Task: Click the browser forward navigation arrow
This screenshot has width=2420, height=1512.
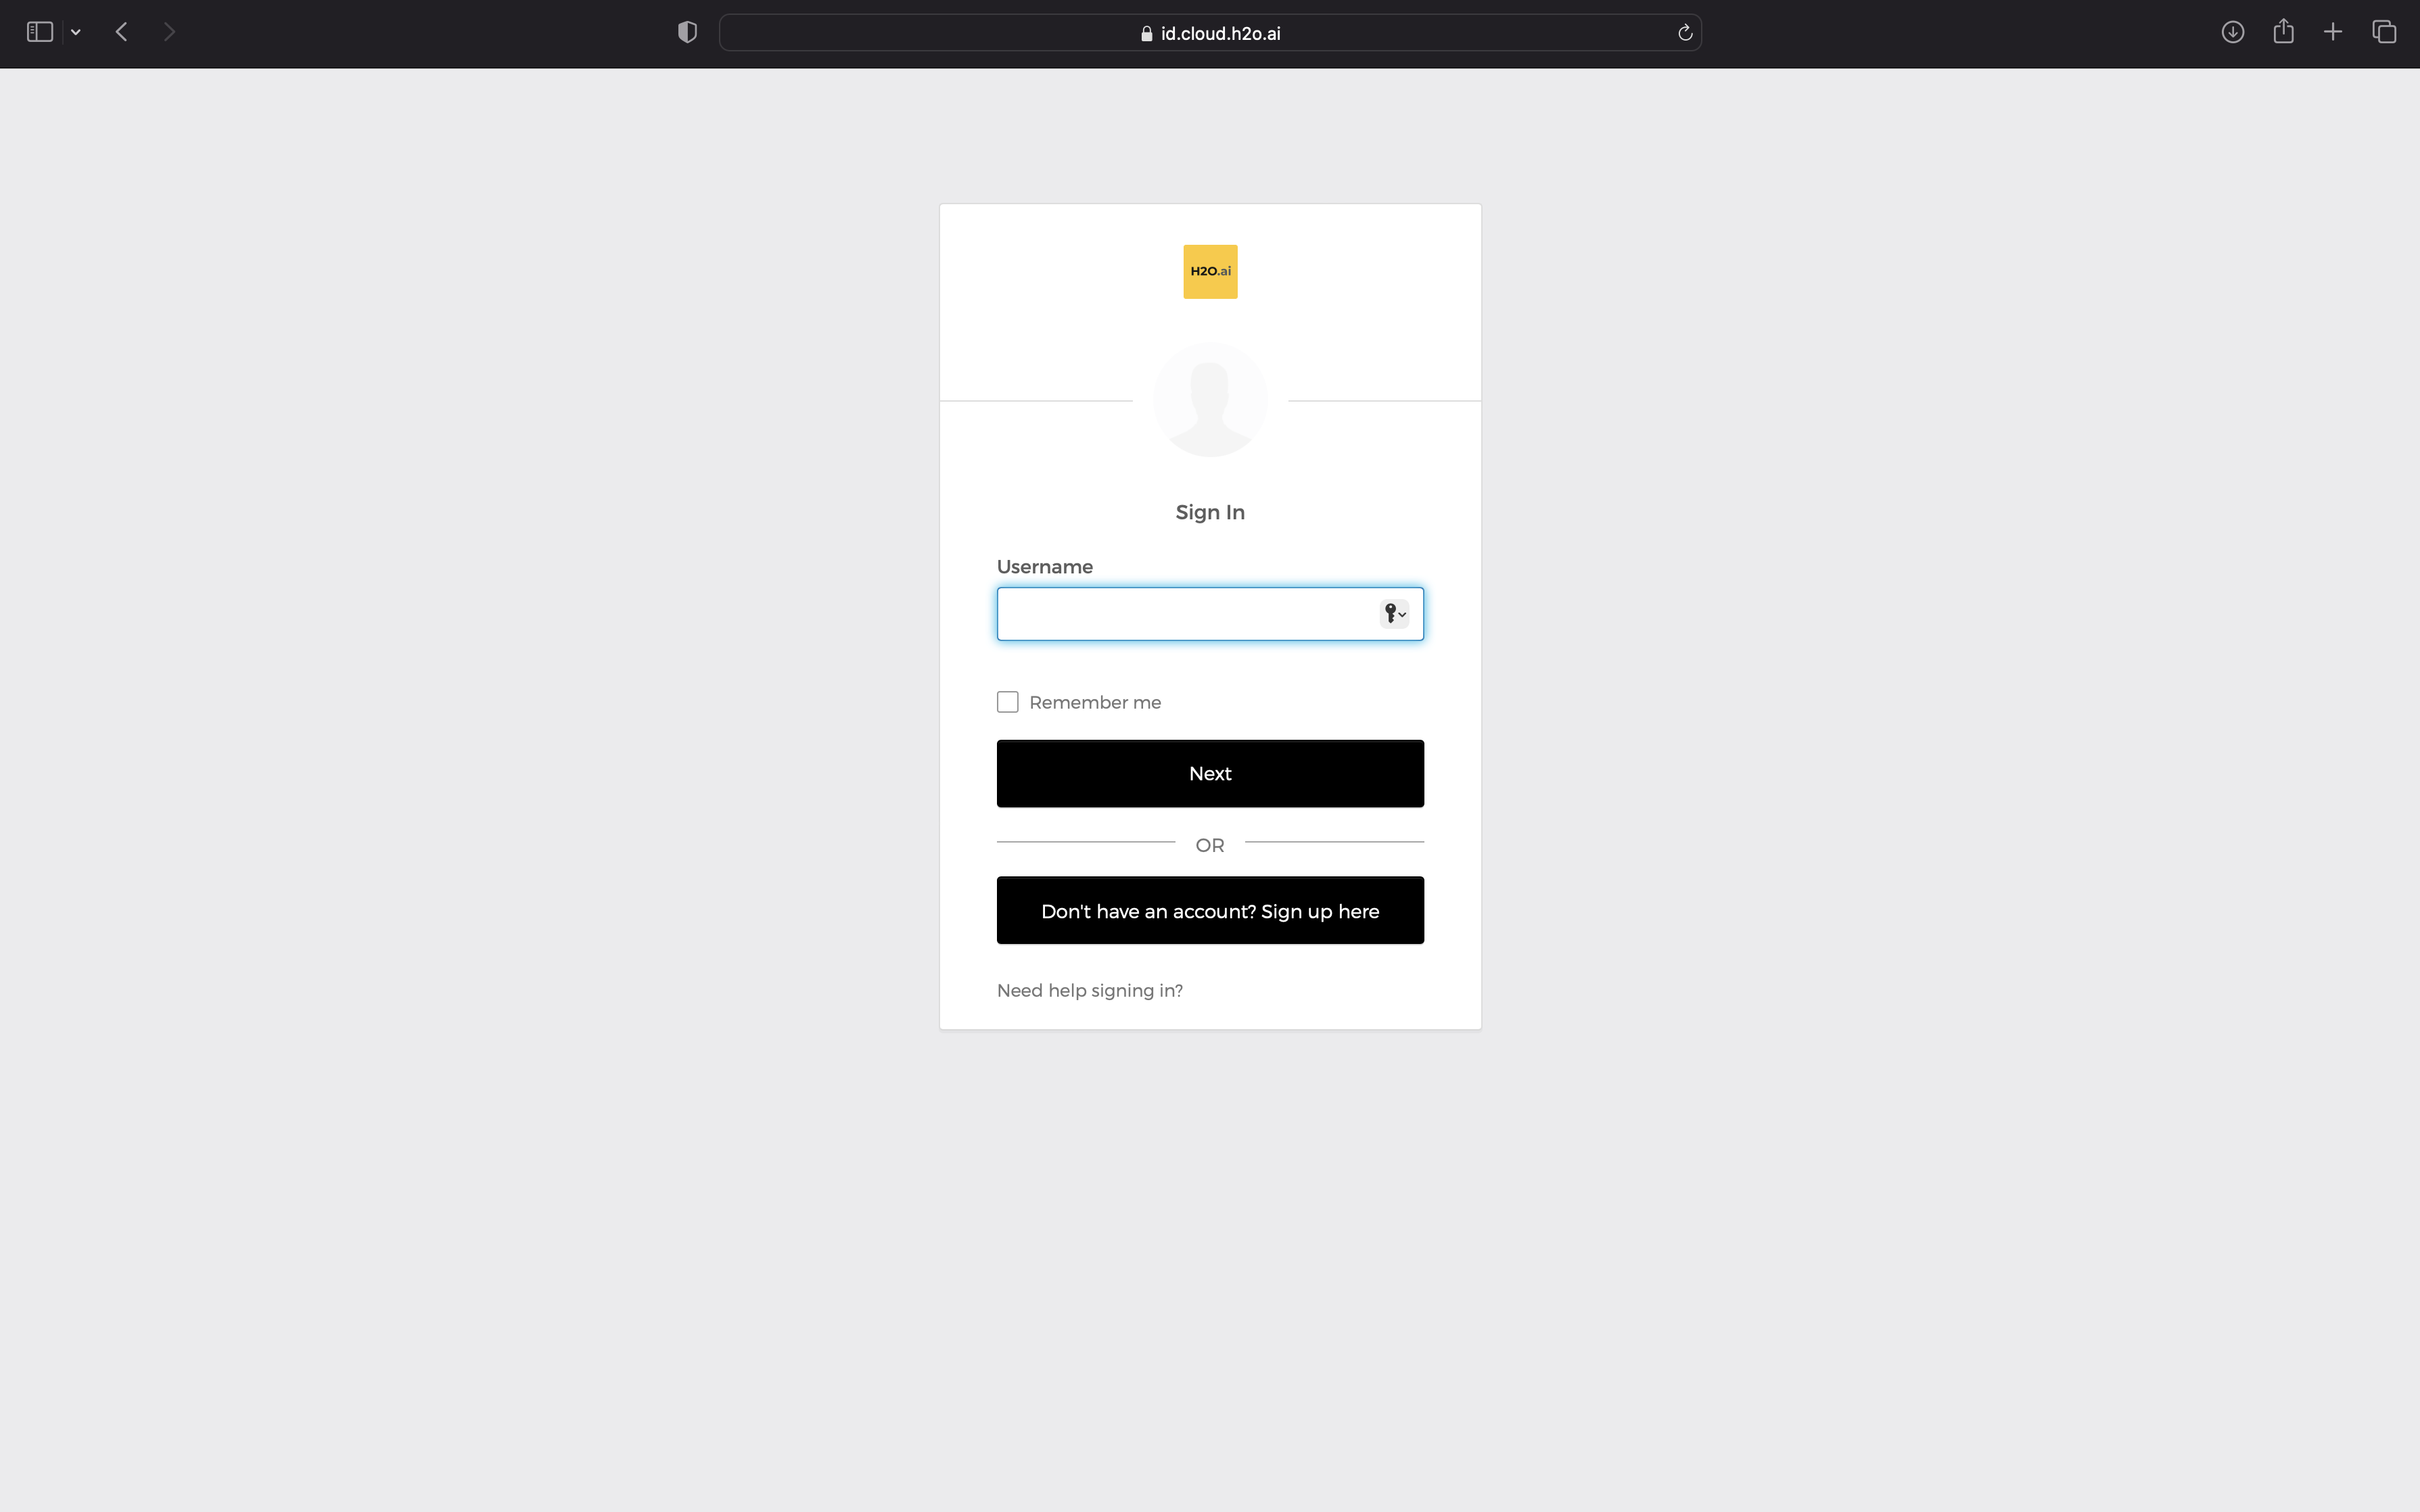Action: [x=169, y=31]
